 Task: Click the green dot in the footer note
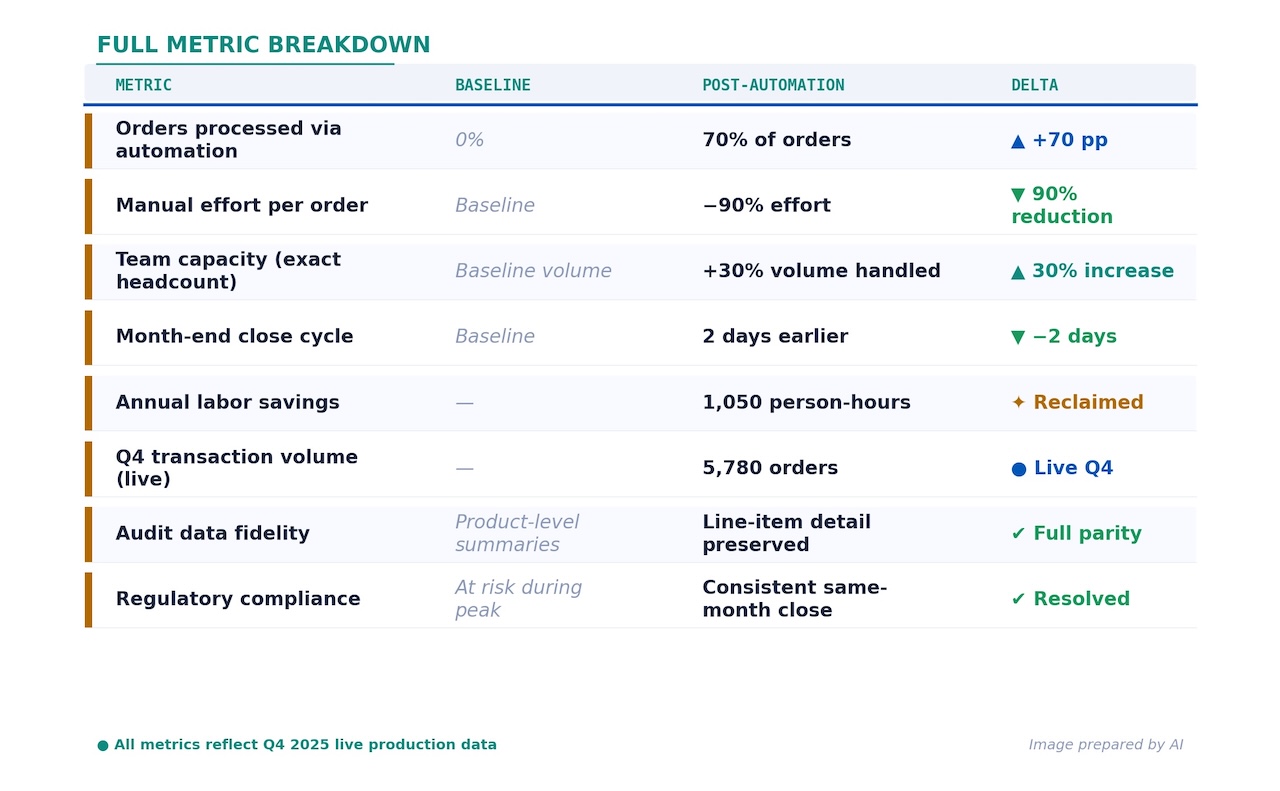click(x=103, y=745)
